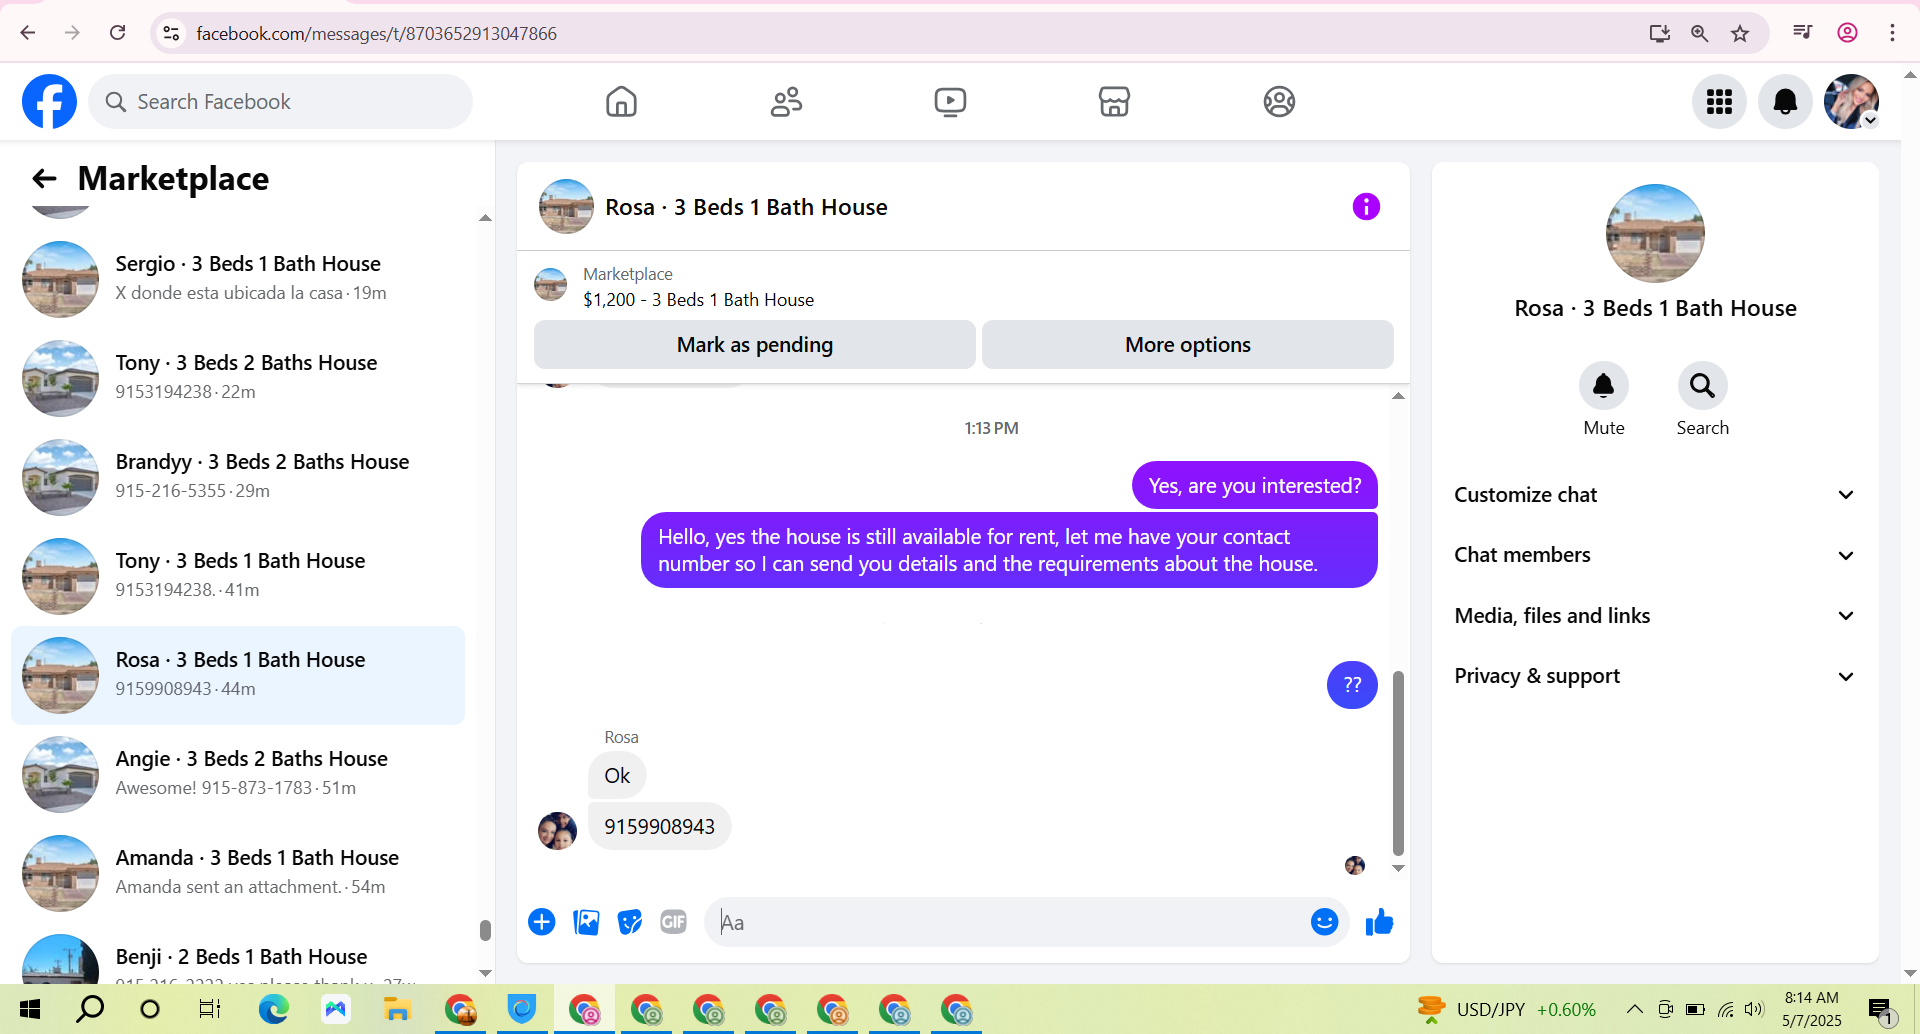Open Microsoft Edge from taskbar
This screenshot has width=1920, height=1034.
[x=273, y=1009]
